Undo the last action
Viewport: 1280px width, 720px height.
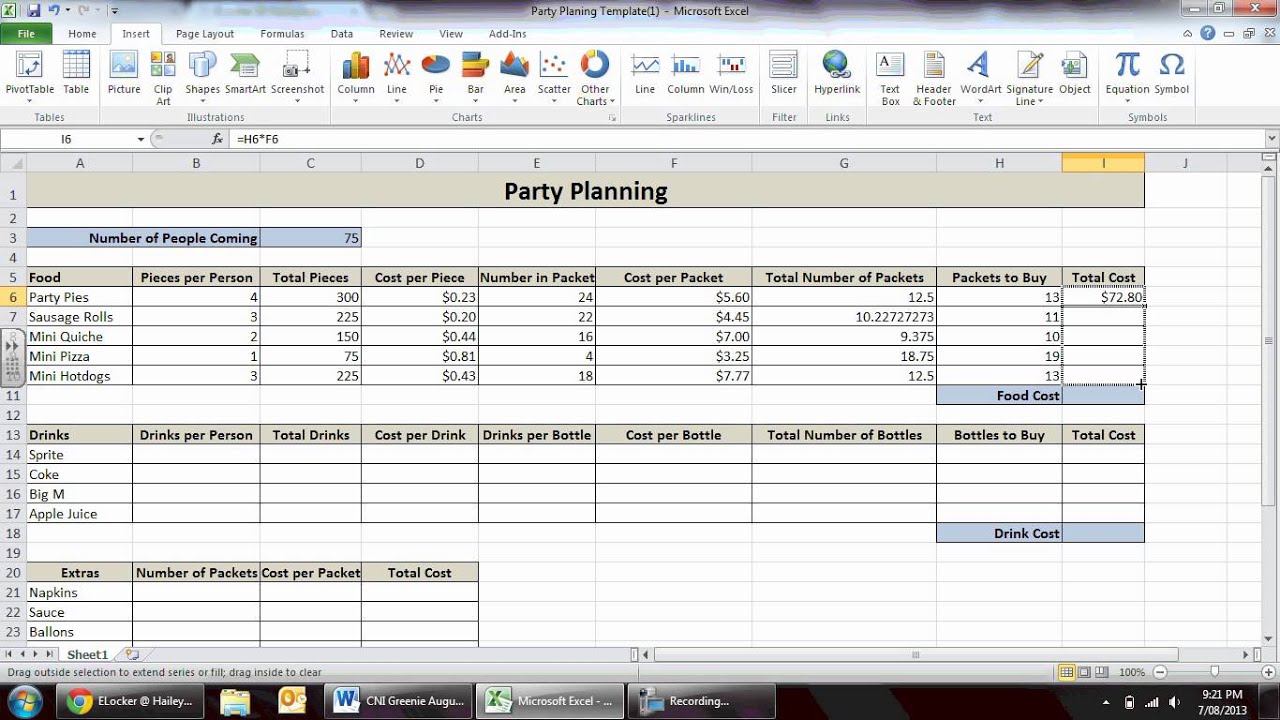(56, 11)
